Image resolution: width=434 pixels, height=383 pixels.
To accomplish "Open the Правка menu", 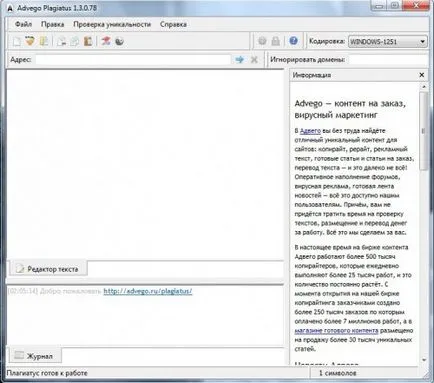I will coord(53,24).
